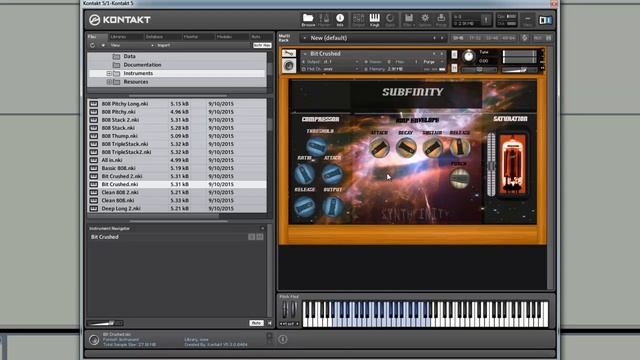Expand the Instruments folder in the tree
640x360 pixels.
[x=109, y=73]
